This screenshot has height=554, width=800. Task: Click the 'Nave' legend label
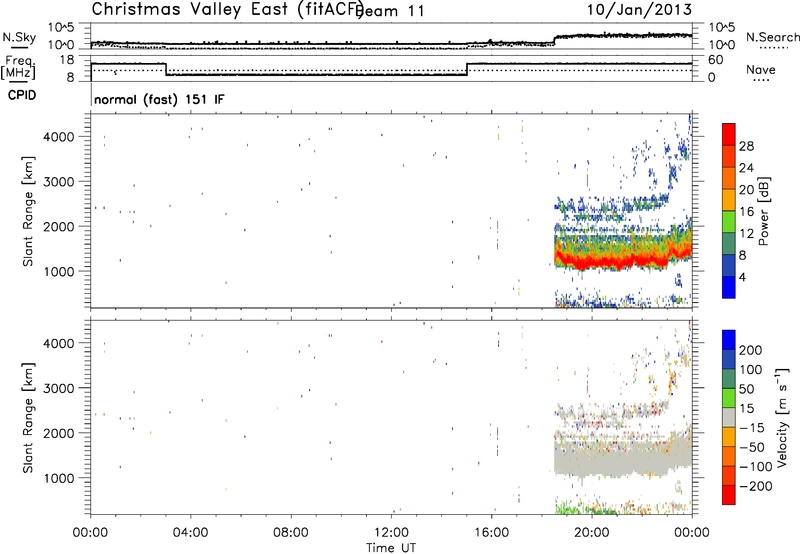tap(761, 69)
